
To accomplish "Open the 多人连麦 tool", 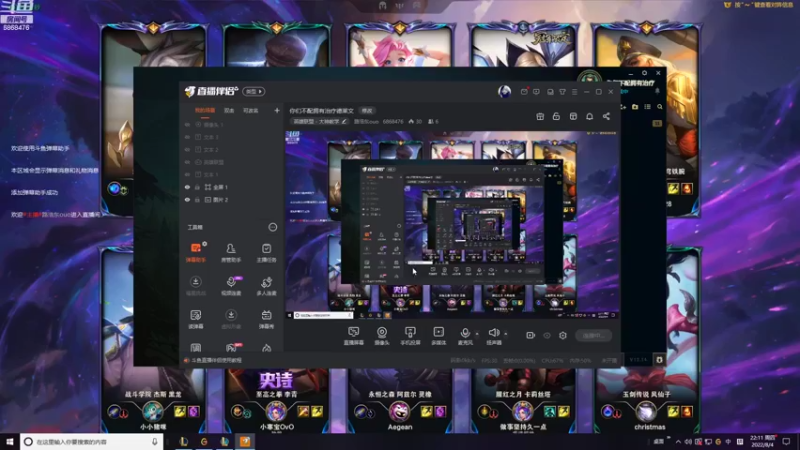I will [x=266, y=286].
